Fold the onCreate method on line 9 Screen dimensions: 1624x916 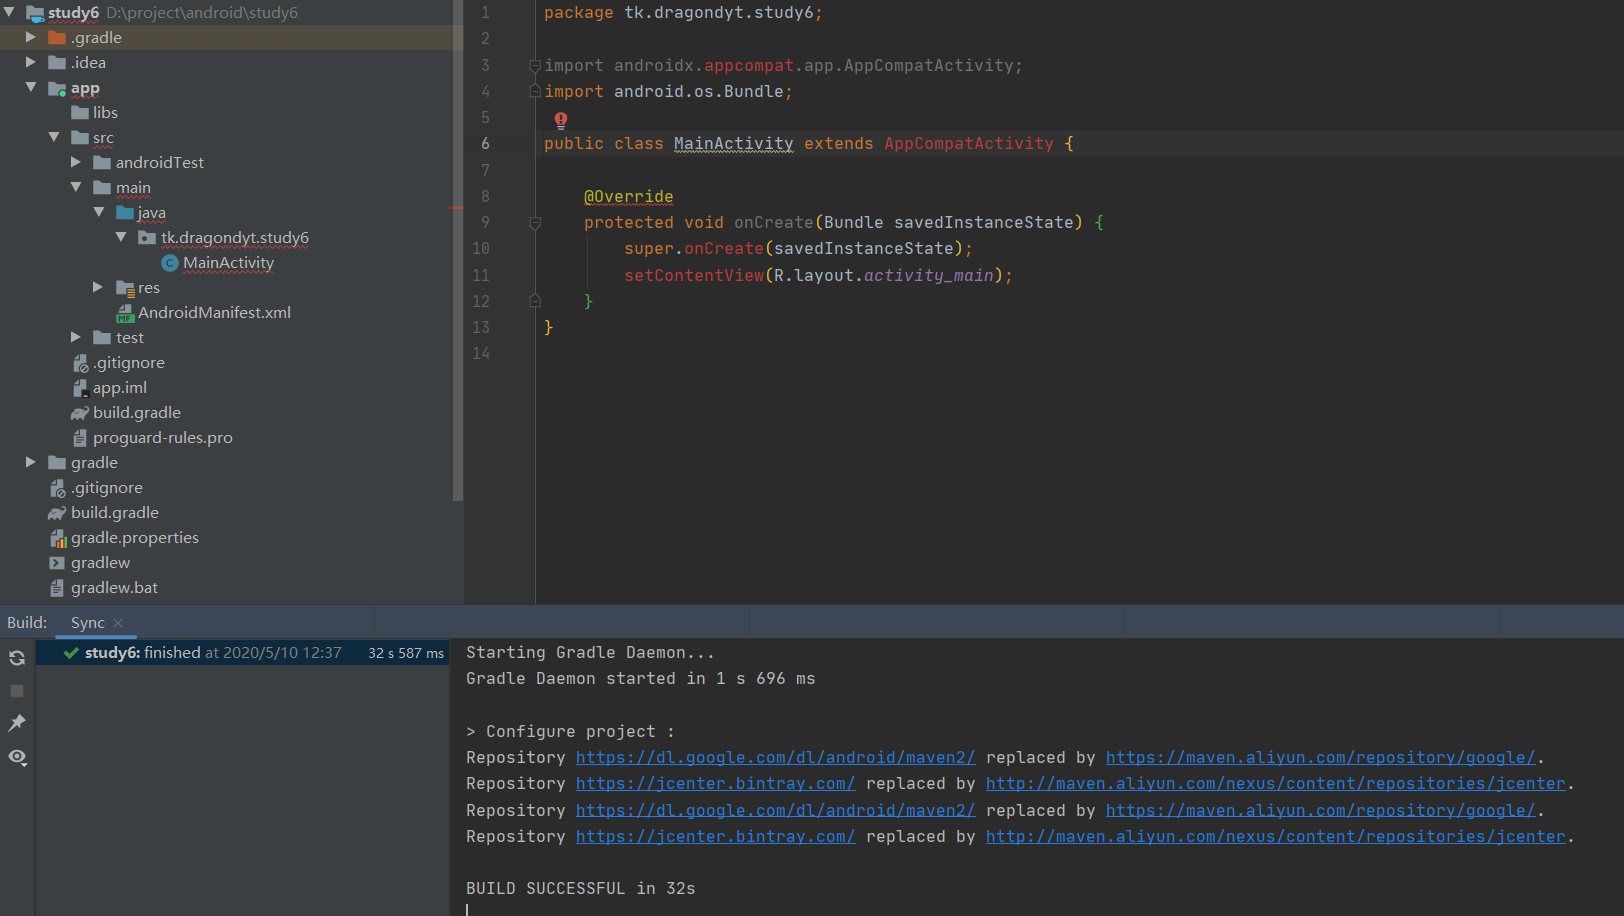[x=535, y=223]
